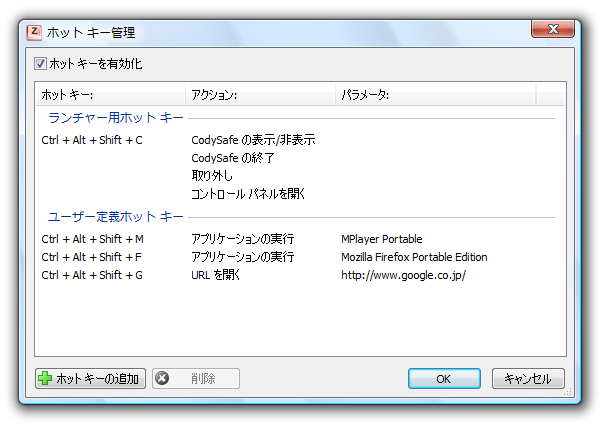Select the Ctrl + Alt + Shift + C hotkey
This screenshot has width=604, height=429.
[x=92, y=140]
